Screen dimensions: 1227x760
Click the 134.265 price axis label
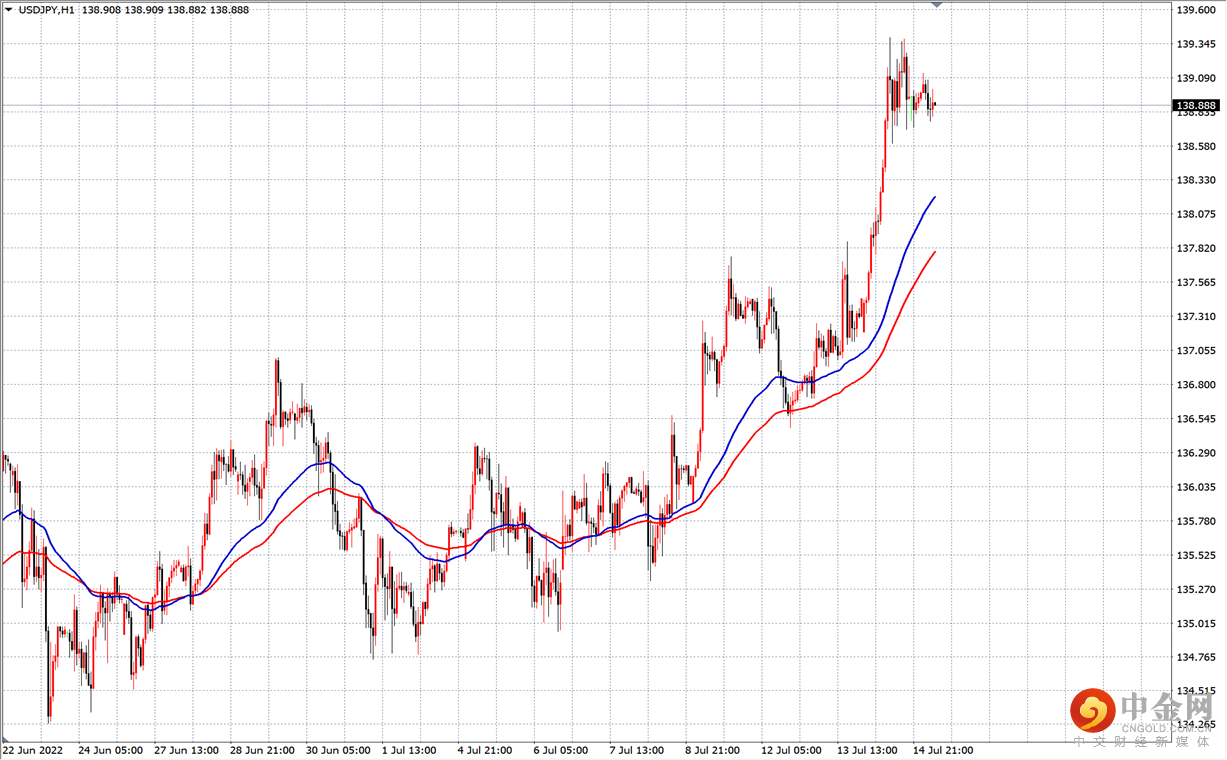(x=1196, y=725)
